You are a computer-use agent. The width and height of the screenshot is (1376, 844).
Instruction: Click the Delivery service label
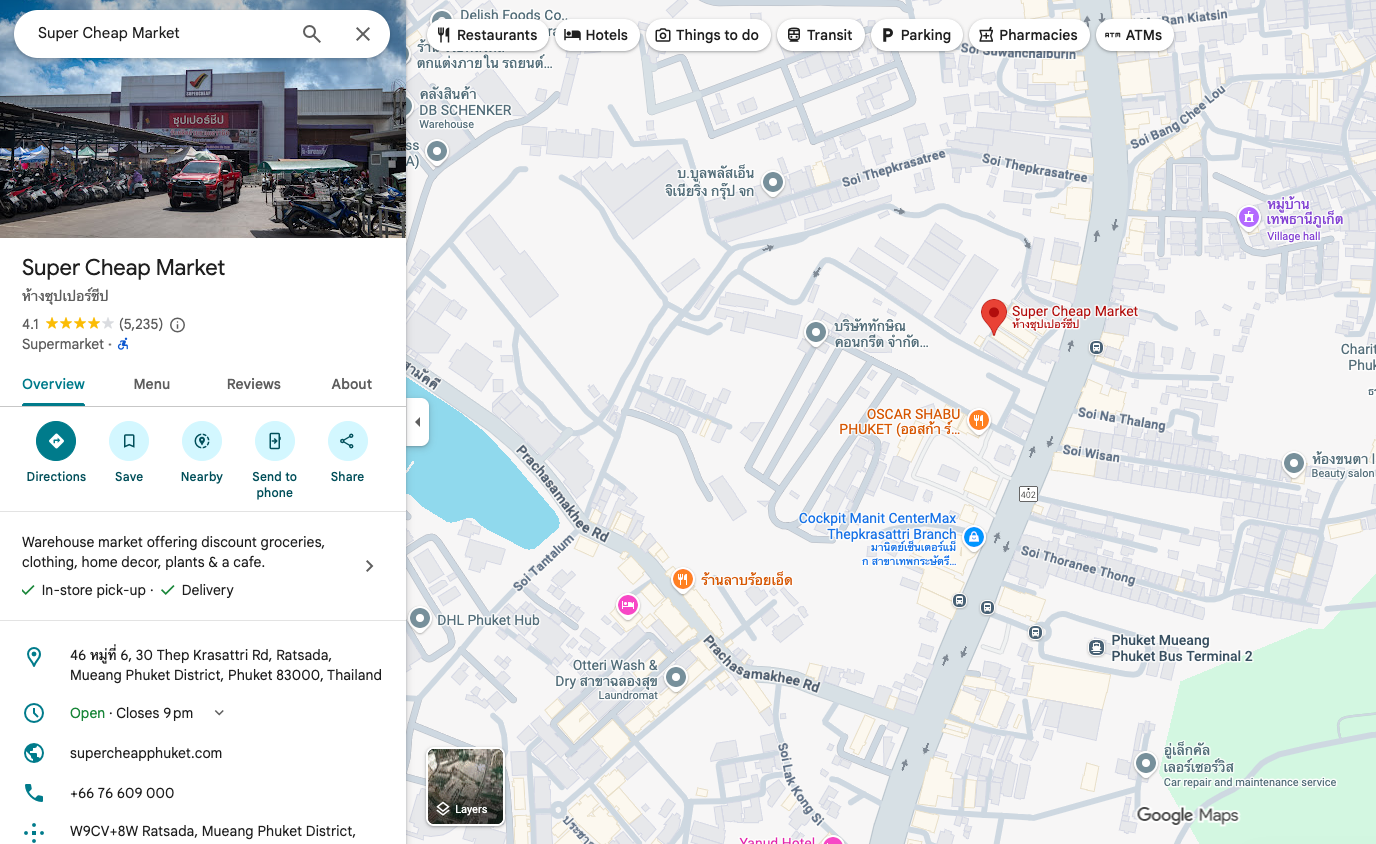(207, 590)
